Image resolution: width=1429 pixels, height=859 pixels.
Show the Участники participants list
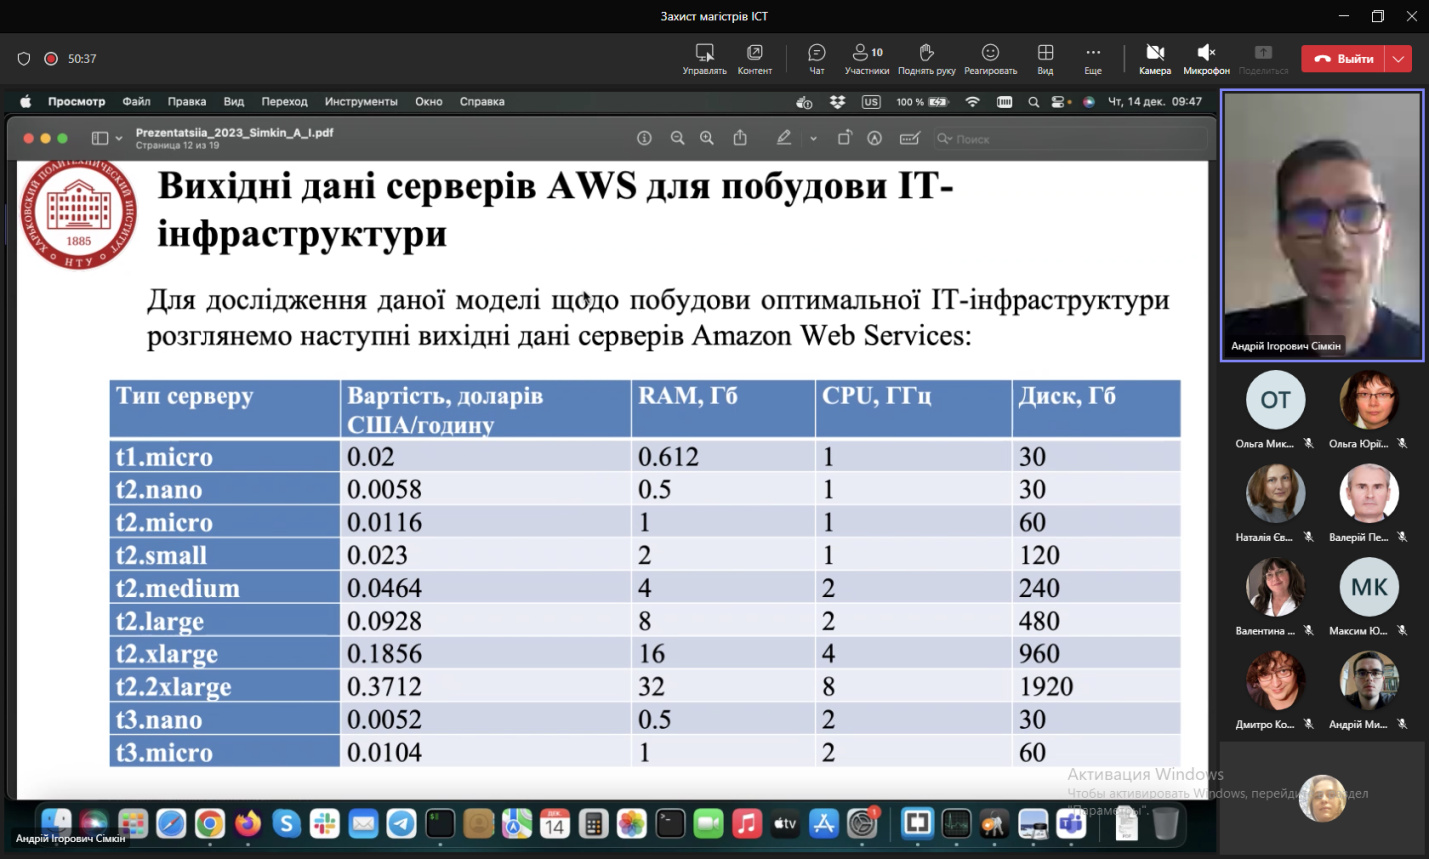[x=867, y=58]
